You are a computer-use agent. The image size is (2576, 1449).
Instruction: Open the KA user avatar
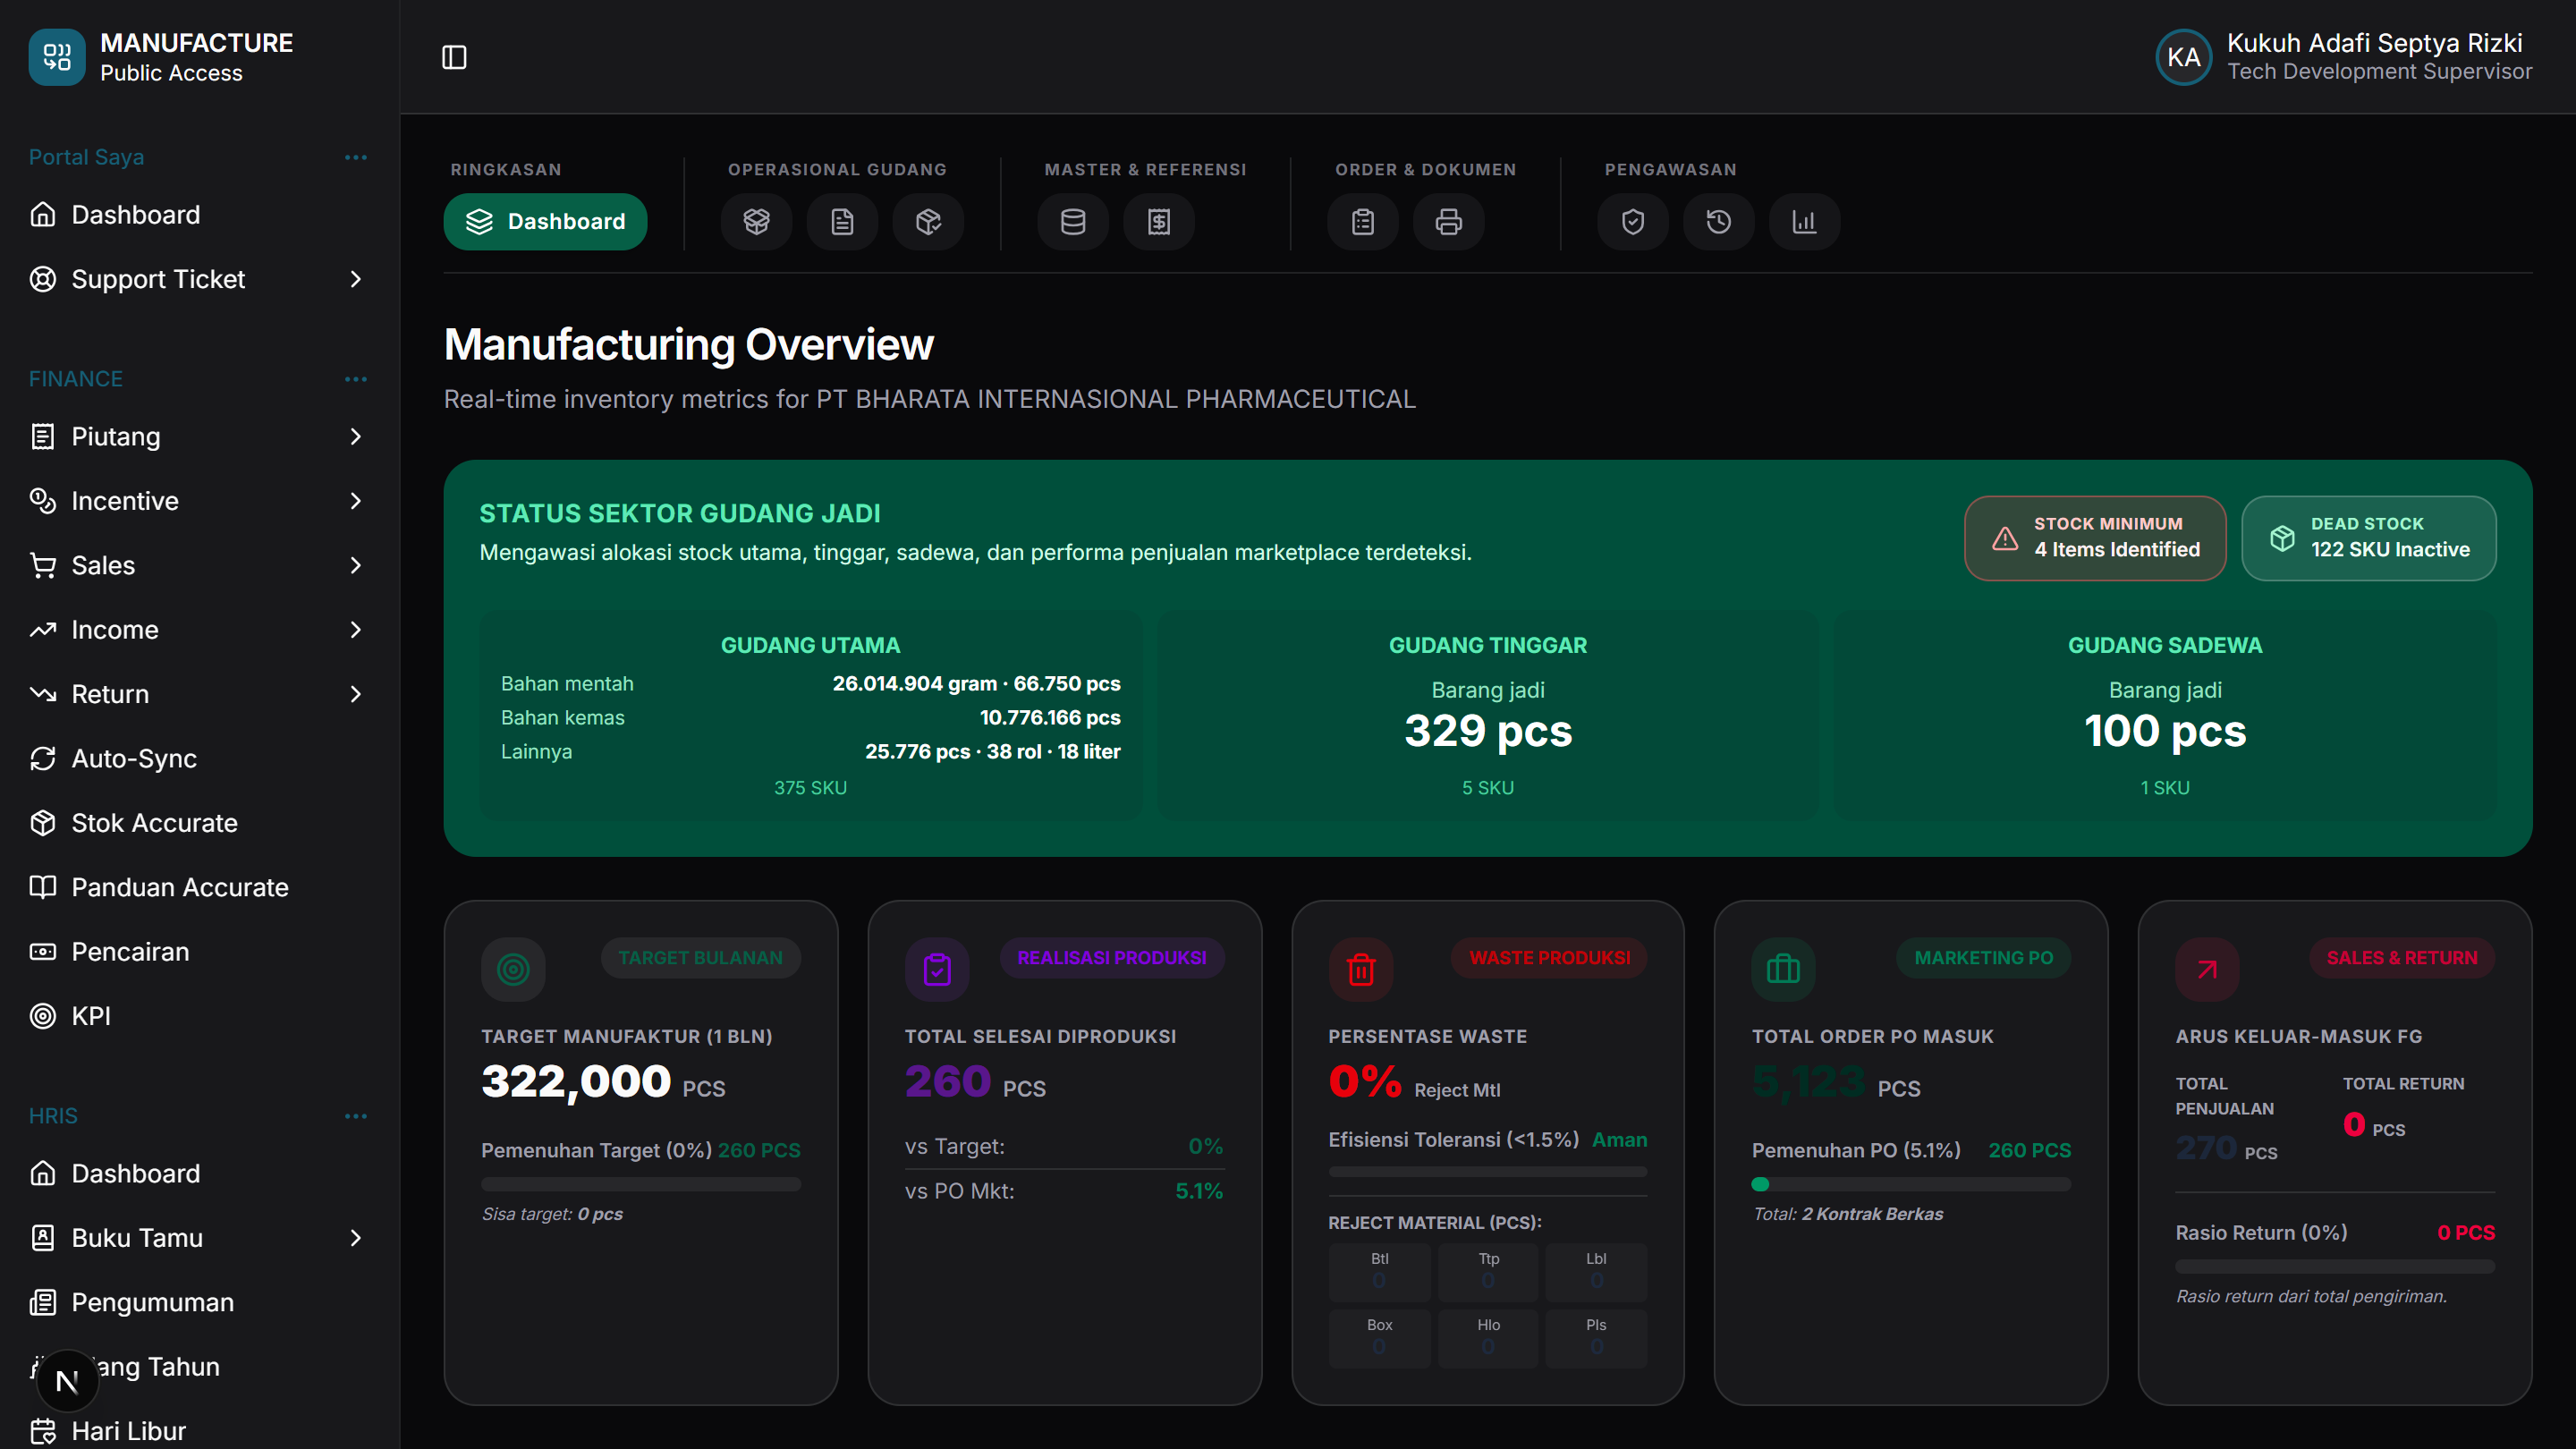point(2183,57)
